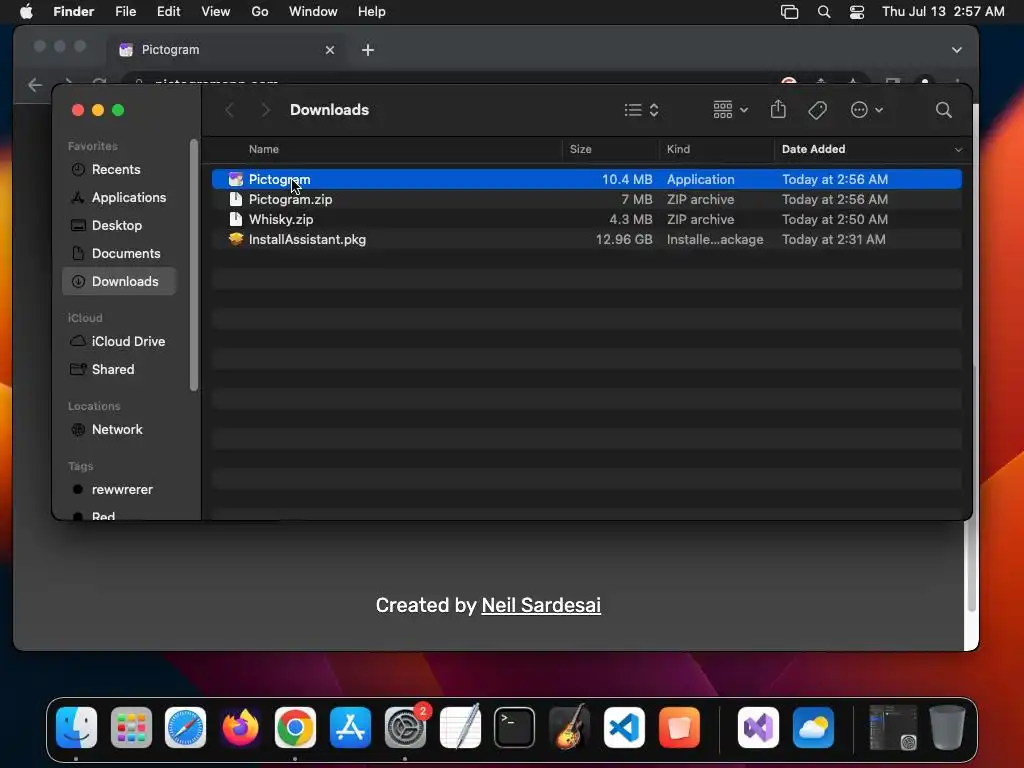Select the Pictogram.zip file
The height and width of the screenshot is (768, 1024).
(x=586, y=199)
